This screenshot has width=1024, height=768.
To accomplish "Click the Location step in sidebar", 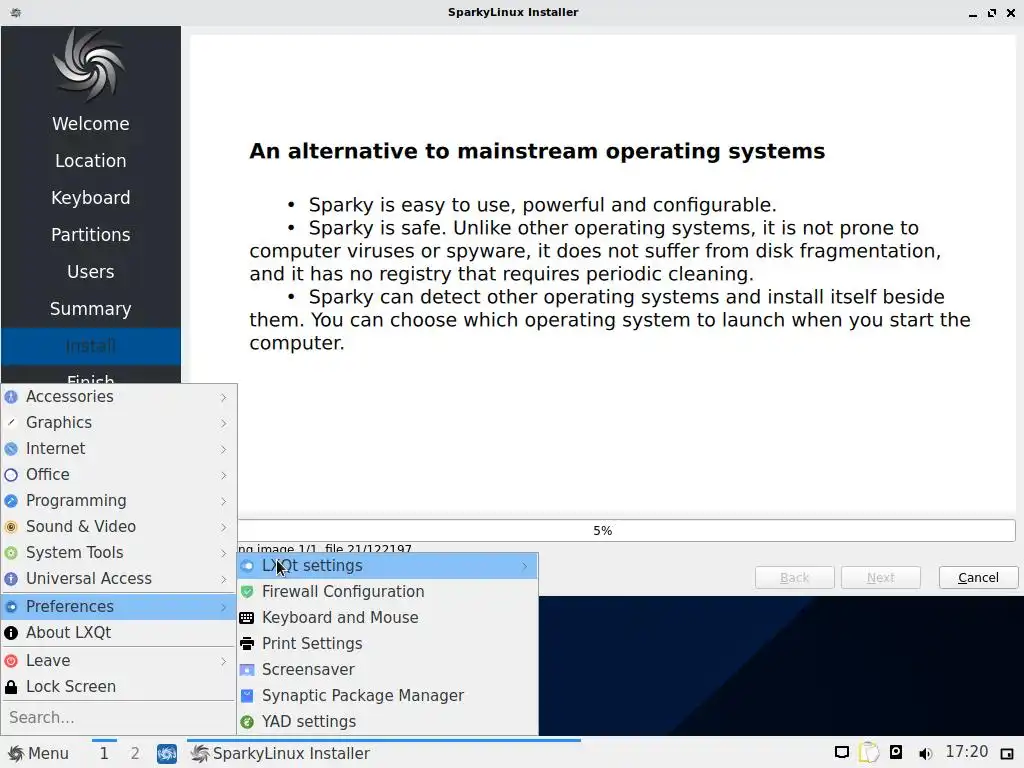I will (x=91, y=161).
